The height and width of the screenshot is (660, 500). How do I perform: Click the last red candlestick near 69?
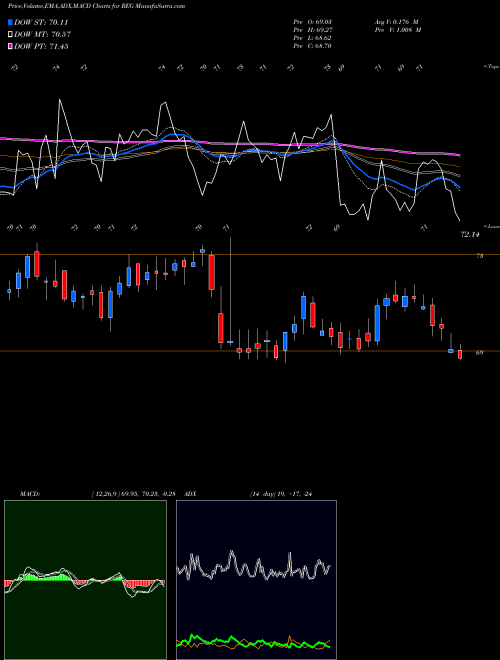(x=460, y=354)
